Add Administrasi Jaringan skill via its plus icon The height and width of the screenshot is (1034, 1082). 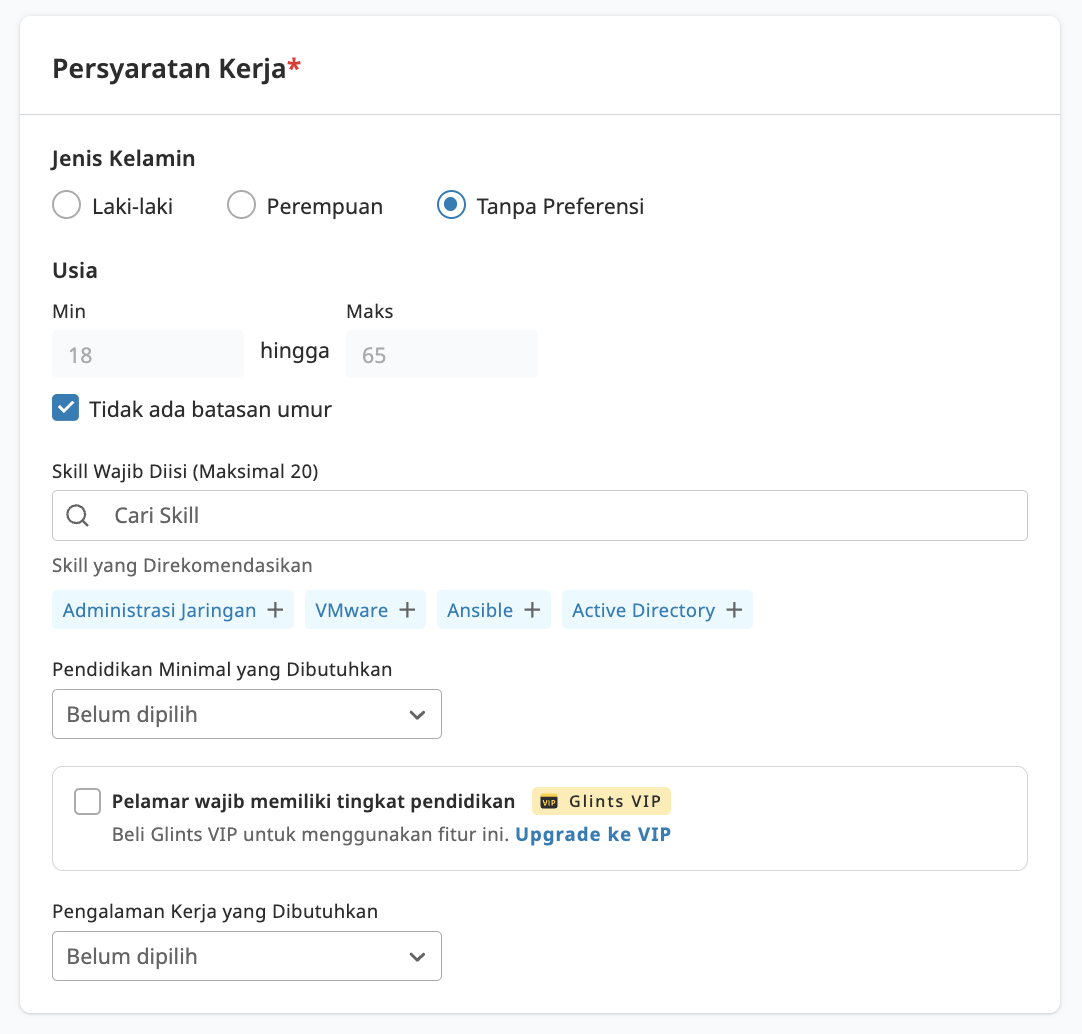point(275,609)
